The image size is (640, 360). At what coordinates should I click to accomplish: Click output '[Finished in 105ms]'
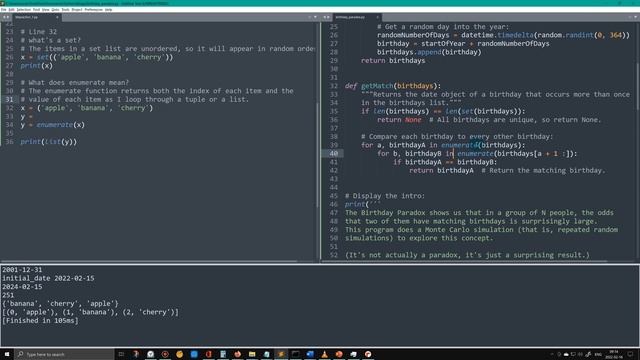click(x=40, y=321)
